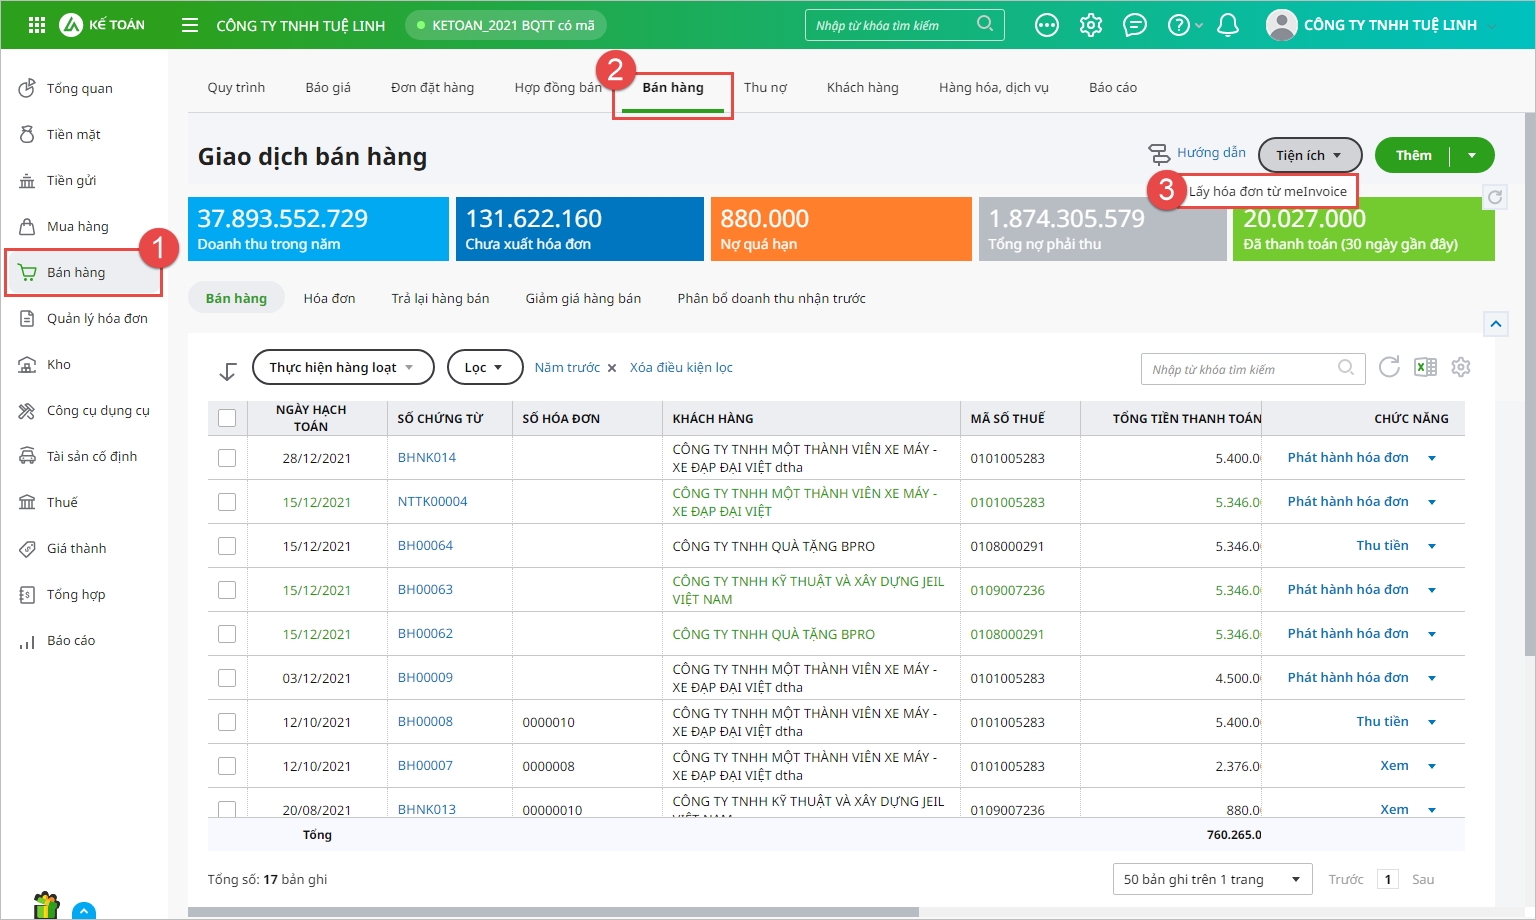Export the list to Excel
The height and width of the screenshot is (920, 1536).
pyautogui.click(x=1425, y=367)
